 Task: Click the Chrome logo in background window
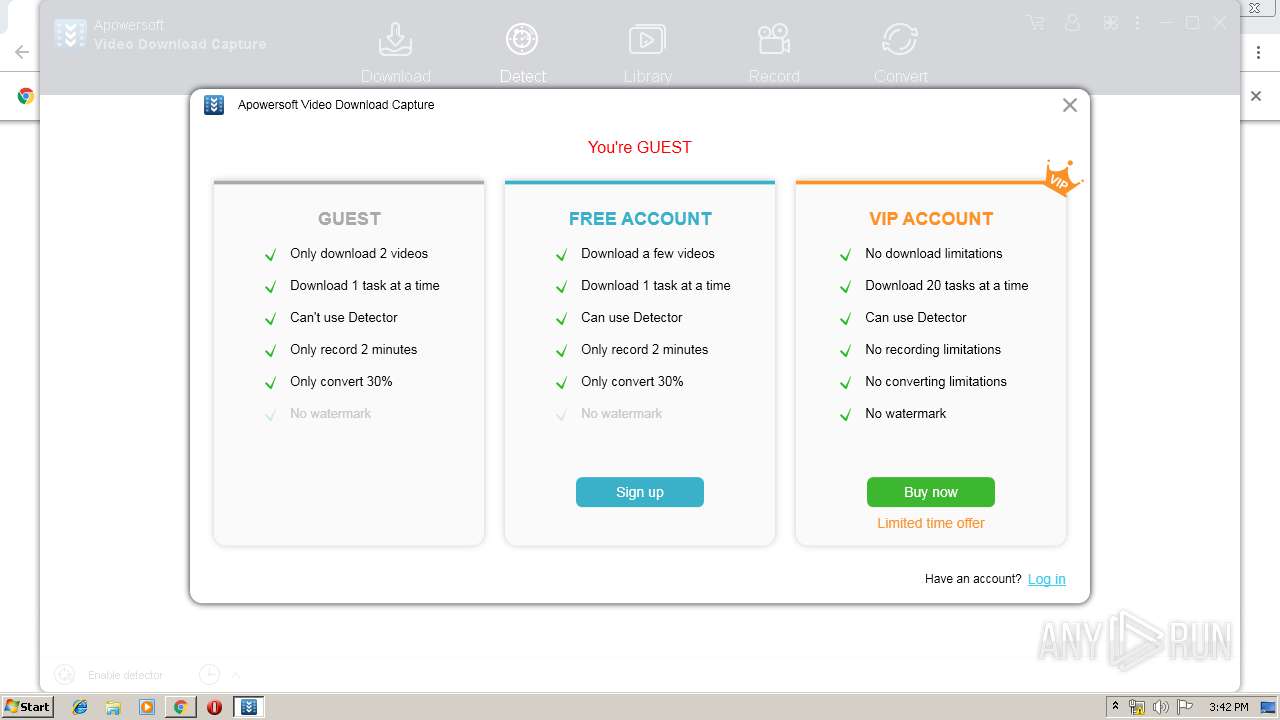pos(26,96)
